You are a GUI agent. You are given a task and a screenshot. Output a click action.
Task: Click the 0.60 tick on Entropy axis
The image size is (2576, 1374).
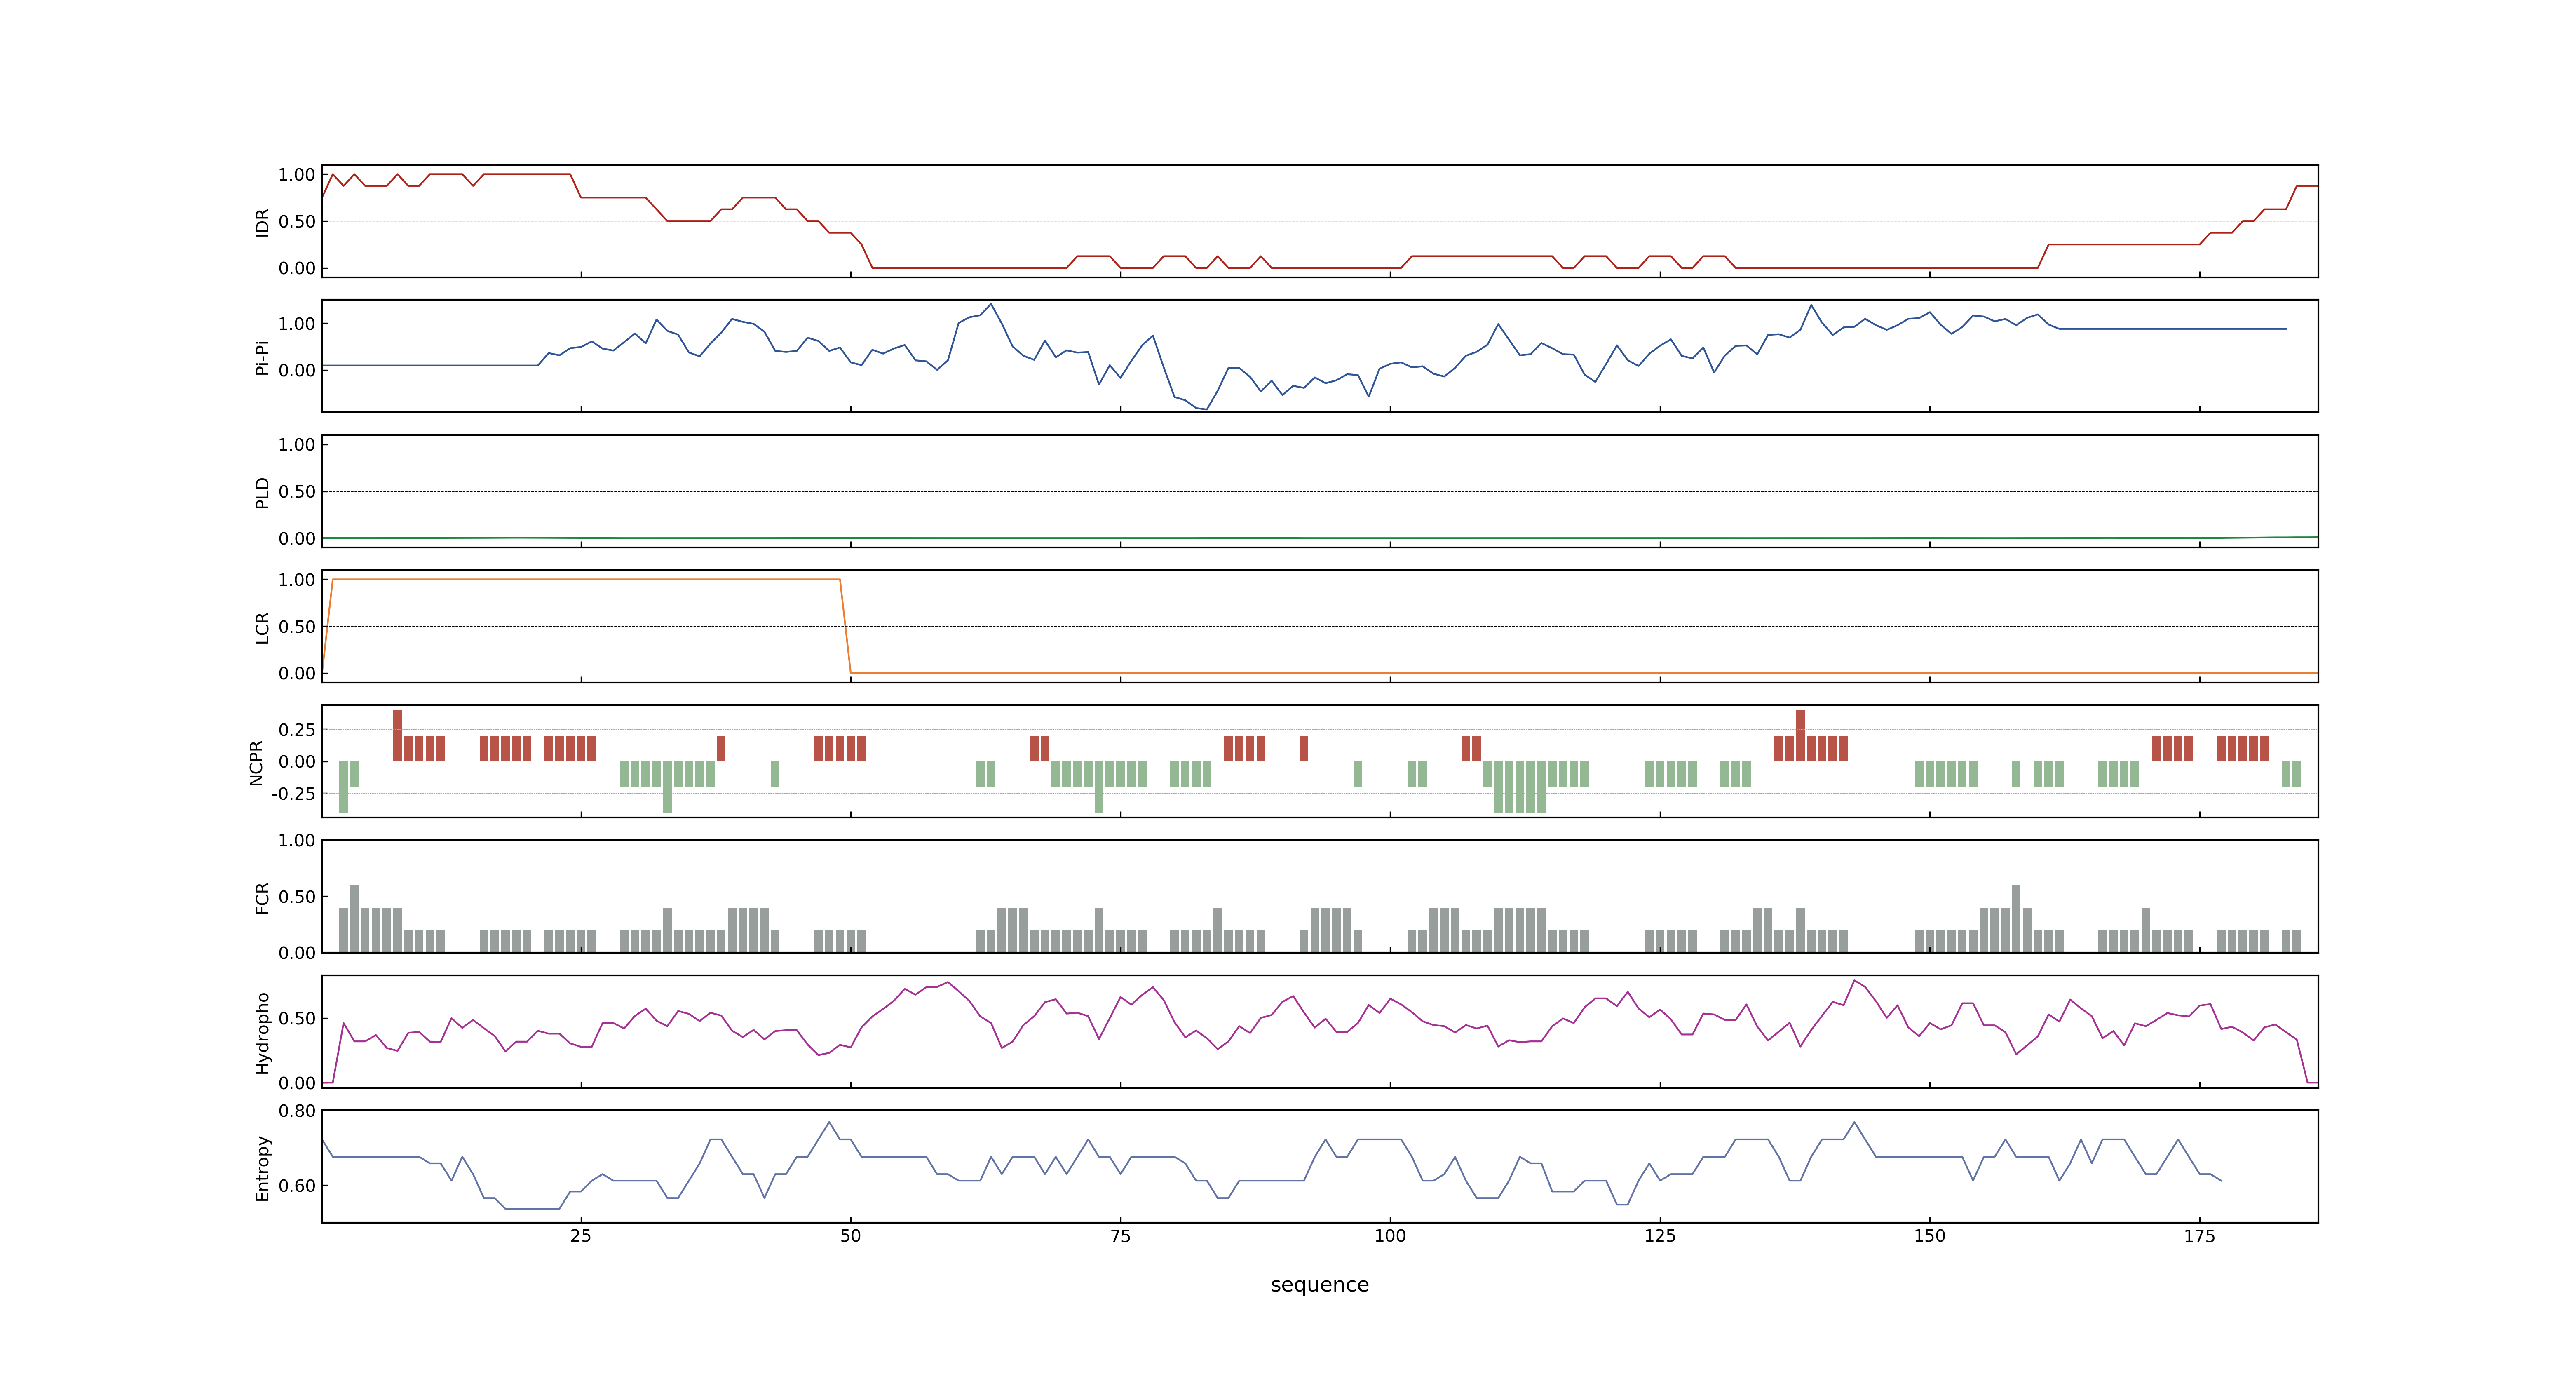pyautogui.click(x=297, y=1186)
